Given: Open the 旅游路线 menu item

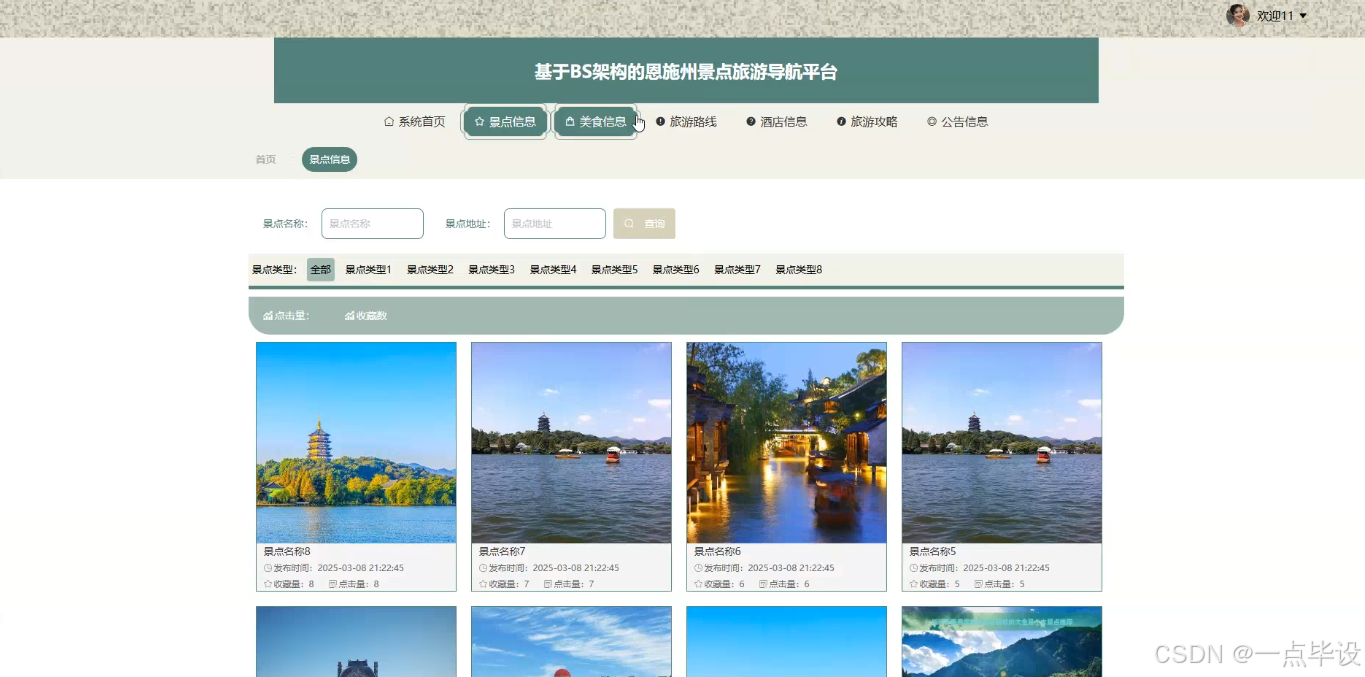Looking at the screenshot, I should (x=686, y=122).
